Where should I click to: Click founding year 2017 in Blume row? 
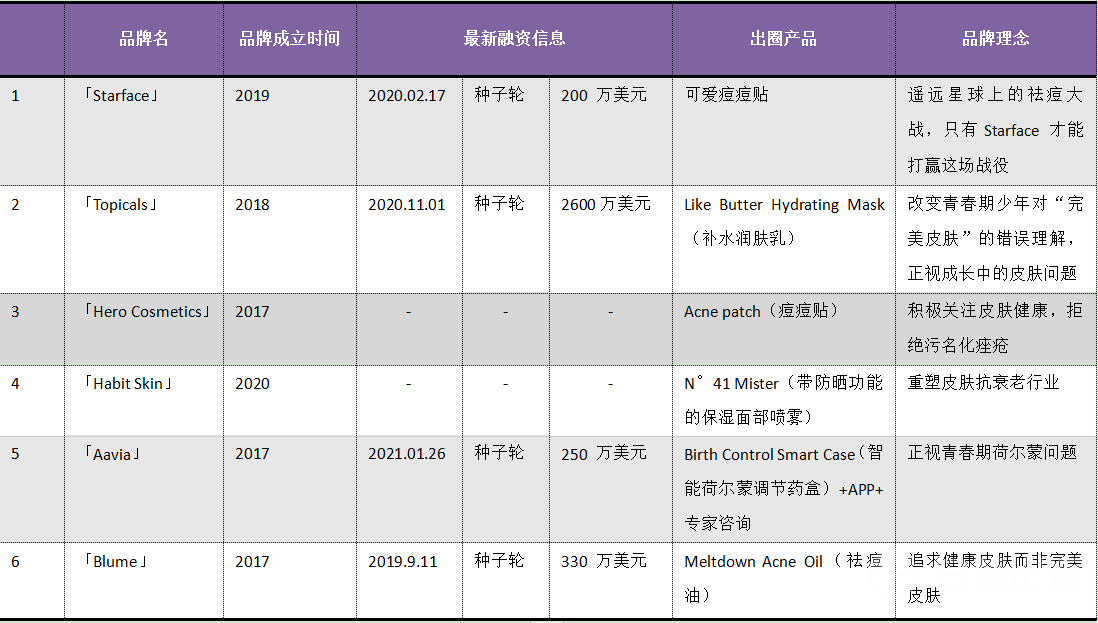252,561
